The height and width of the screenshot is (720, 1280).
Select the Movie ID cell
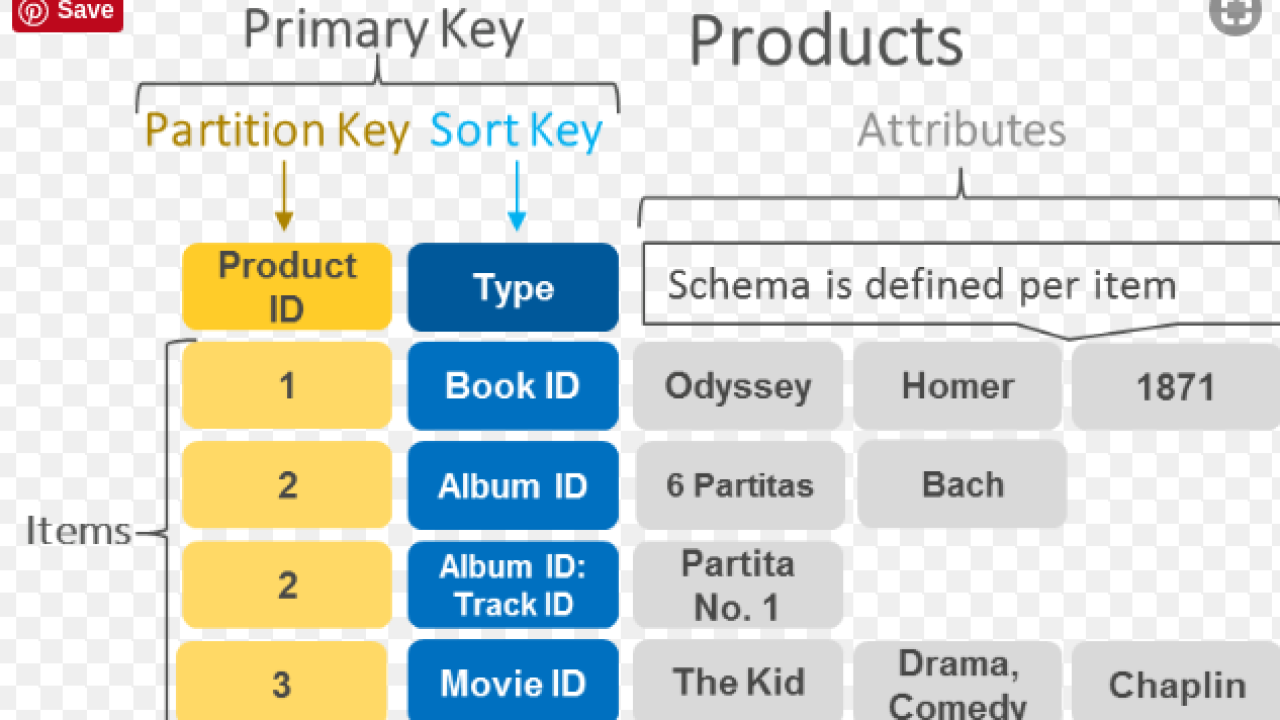[513, 683]
